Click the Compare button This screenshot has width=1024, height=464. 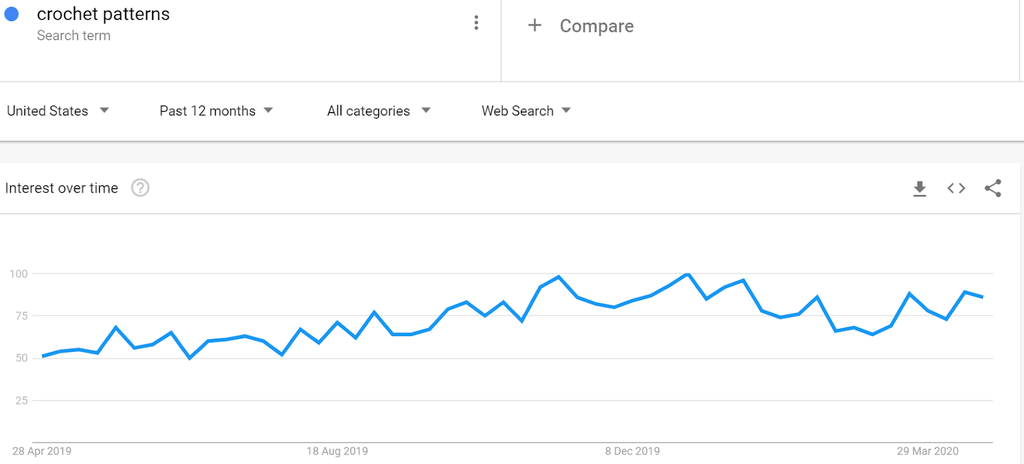point(596,26)
